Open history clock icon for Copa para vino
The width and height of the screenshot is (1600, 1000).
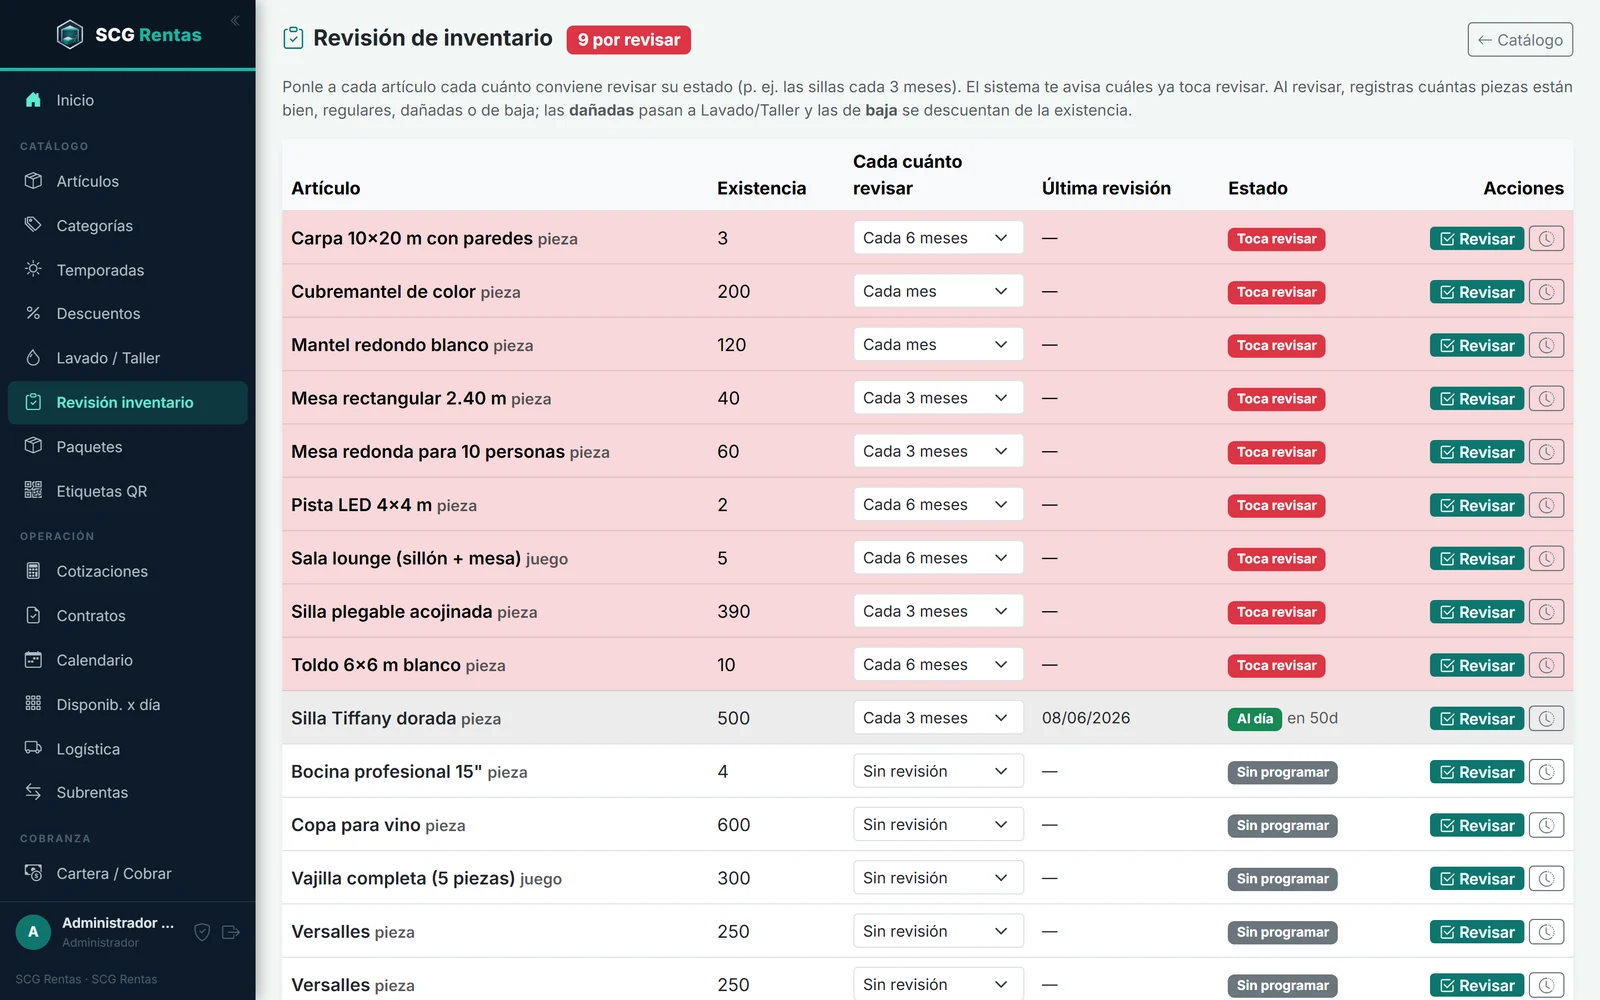(1546, 826)
